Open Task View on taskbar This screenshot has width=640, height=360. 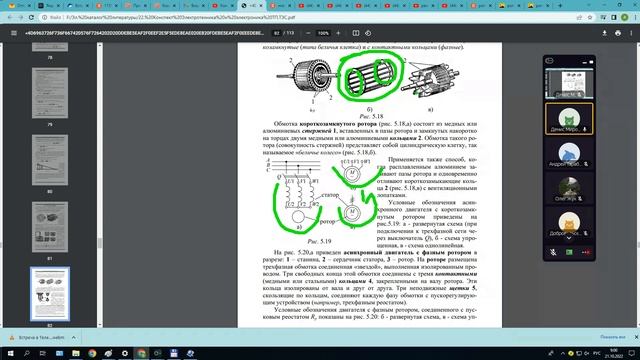[43, 353]
